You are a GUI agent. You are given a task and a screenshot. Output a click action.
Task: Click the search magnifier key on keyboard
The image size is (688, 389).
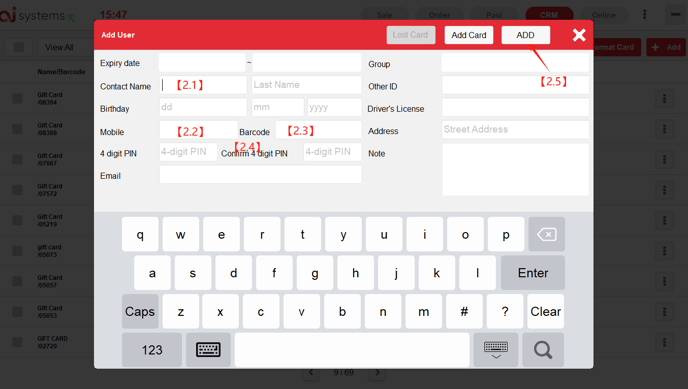543,350
